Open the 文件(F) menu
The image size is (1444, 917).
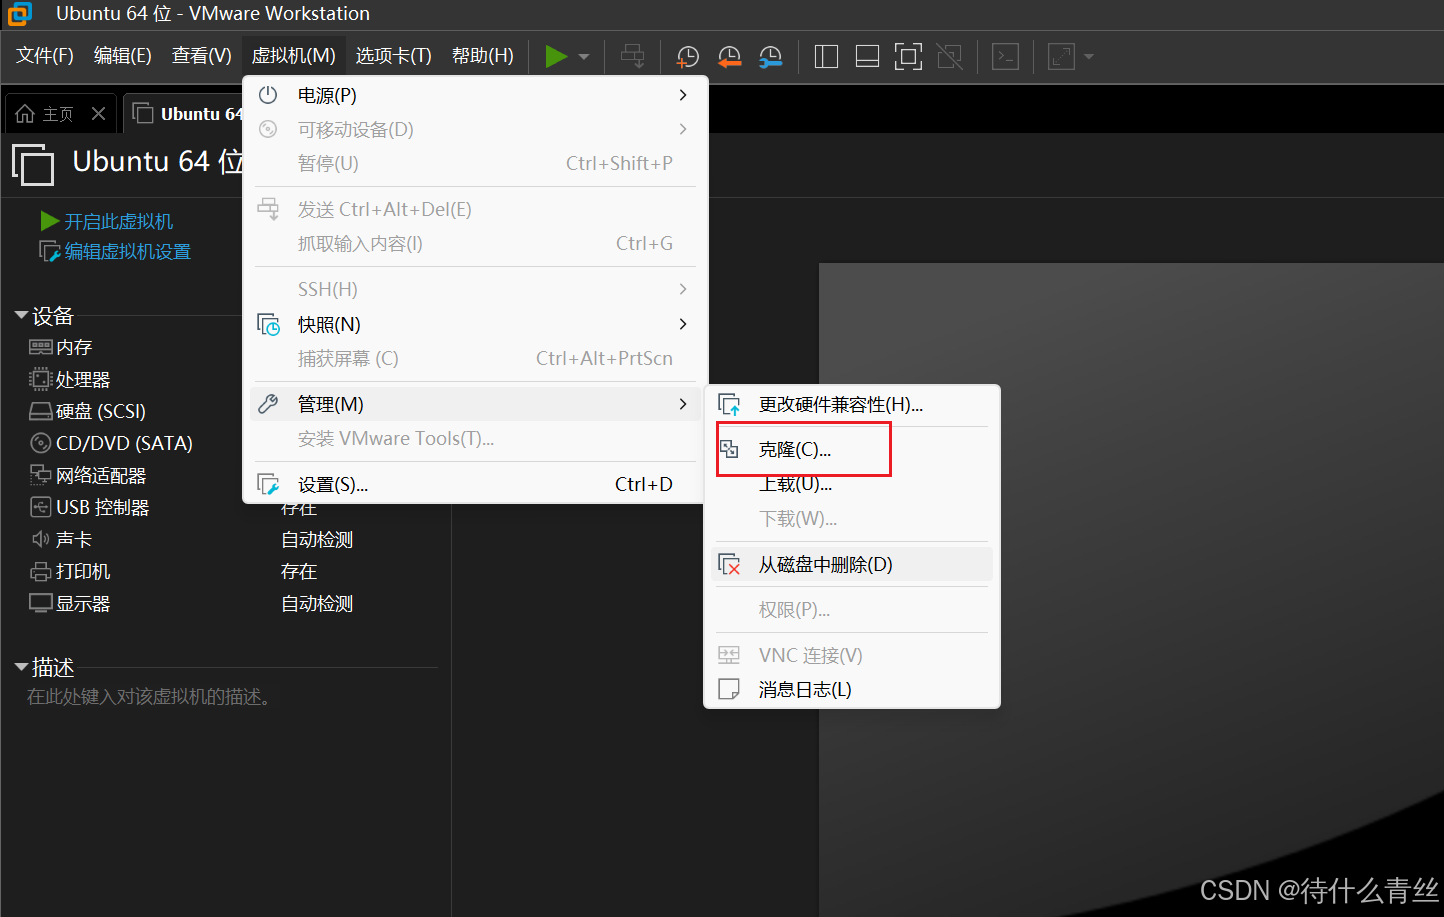coord(45,56)
